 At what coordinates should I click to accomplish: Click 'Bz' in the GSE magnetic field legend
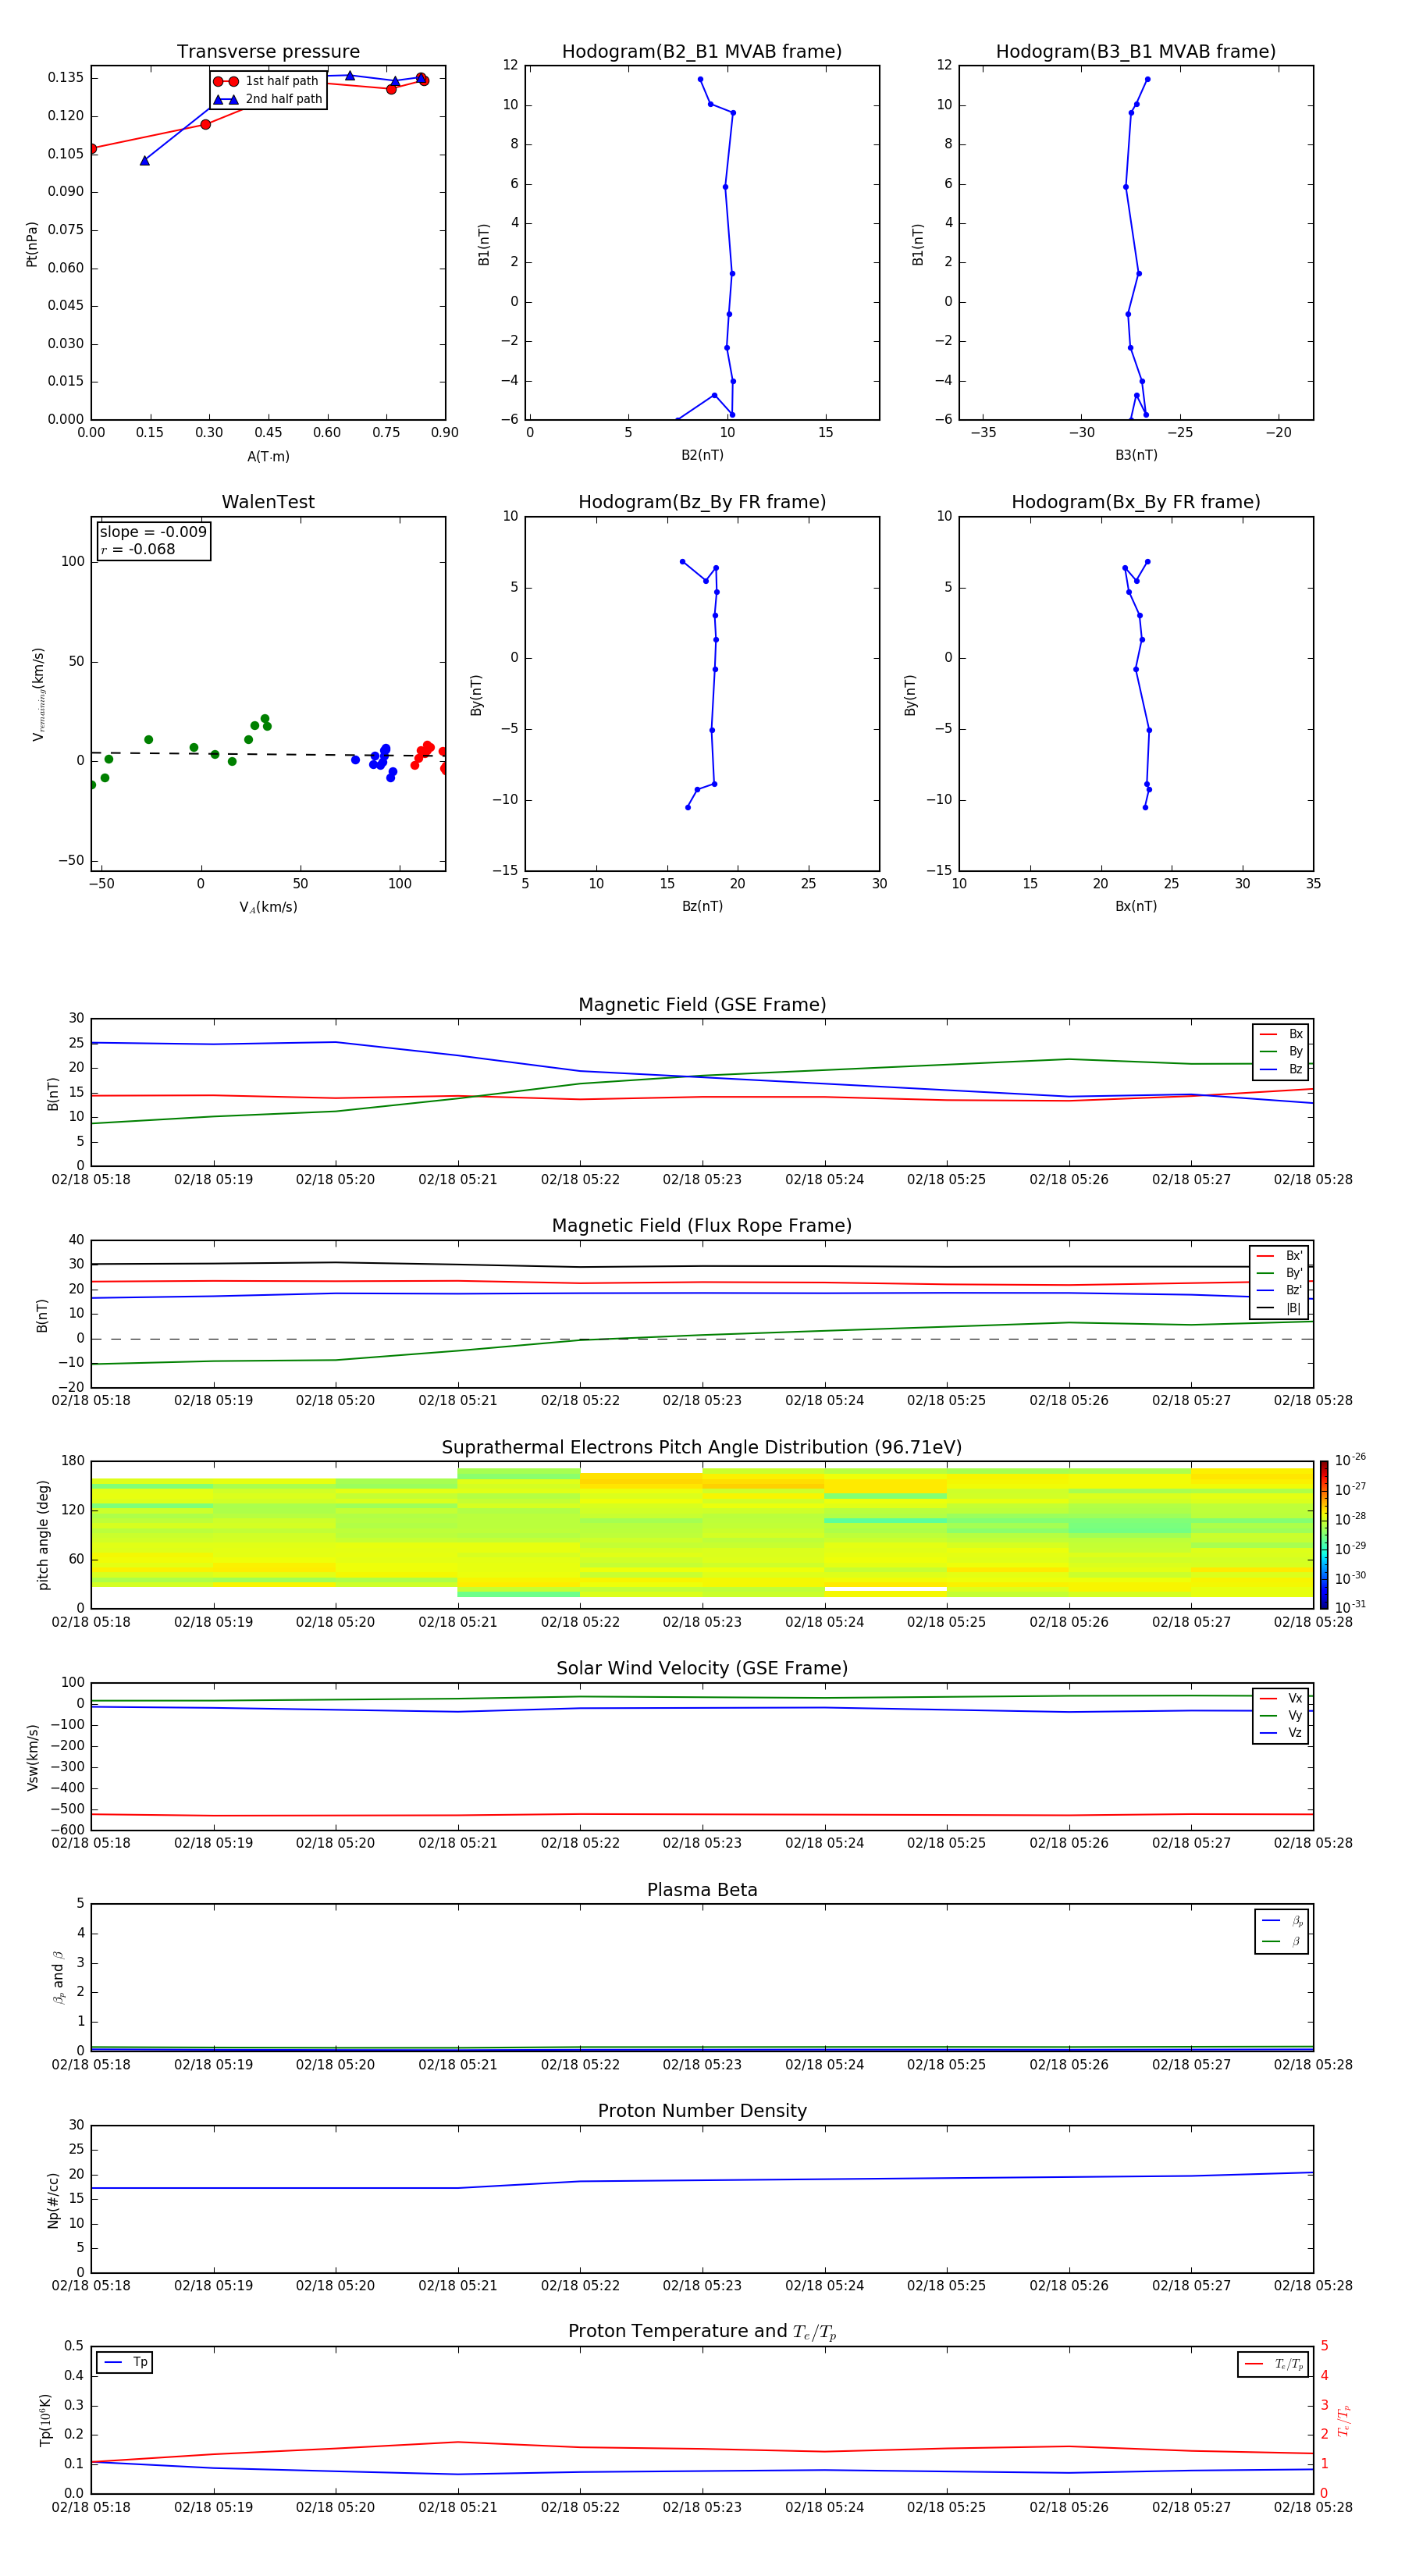click(x=1295, y=1069)
